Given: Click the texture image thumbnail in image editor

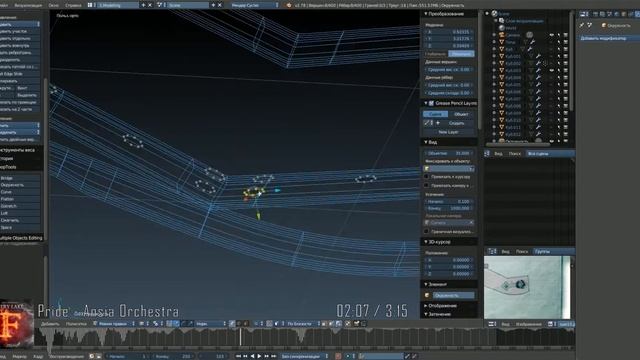Looking at the screenshot, I should click(x=527, y=287).
